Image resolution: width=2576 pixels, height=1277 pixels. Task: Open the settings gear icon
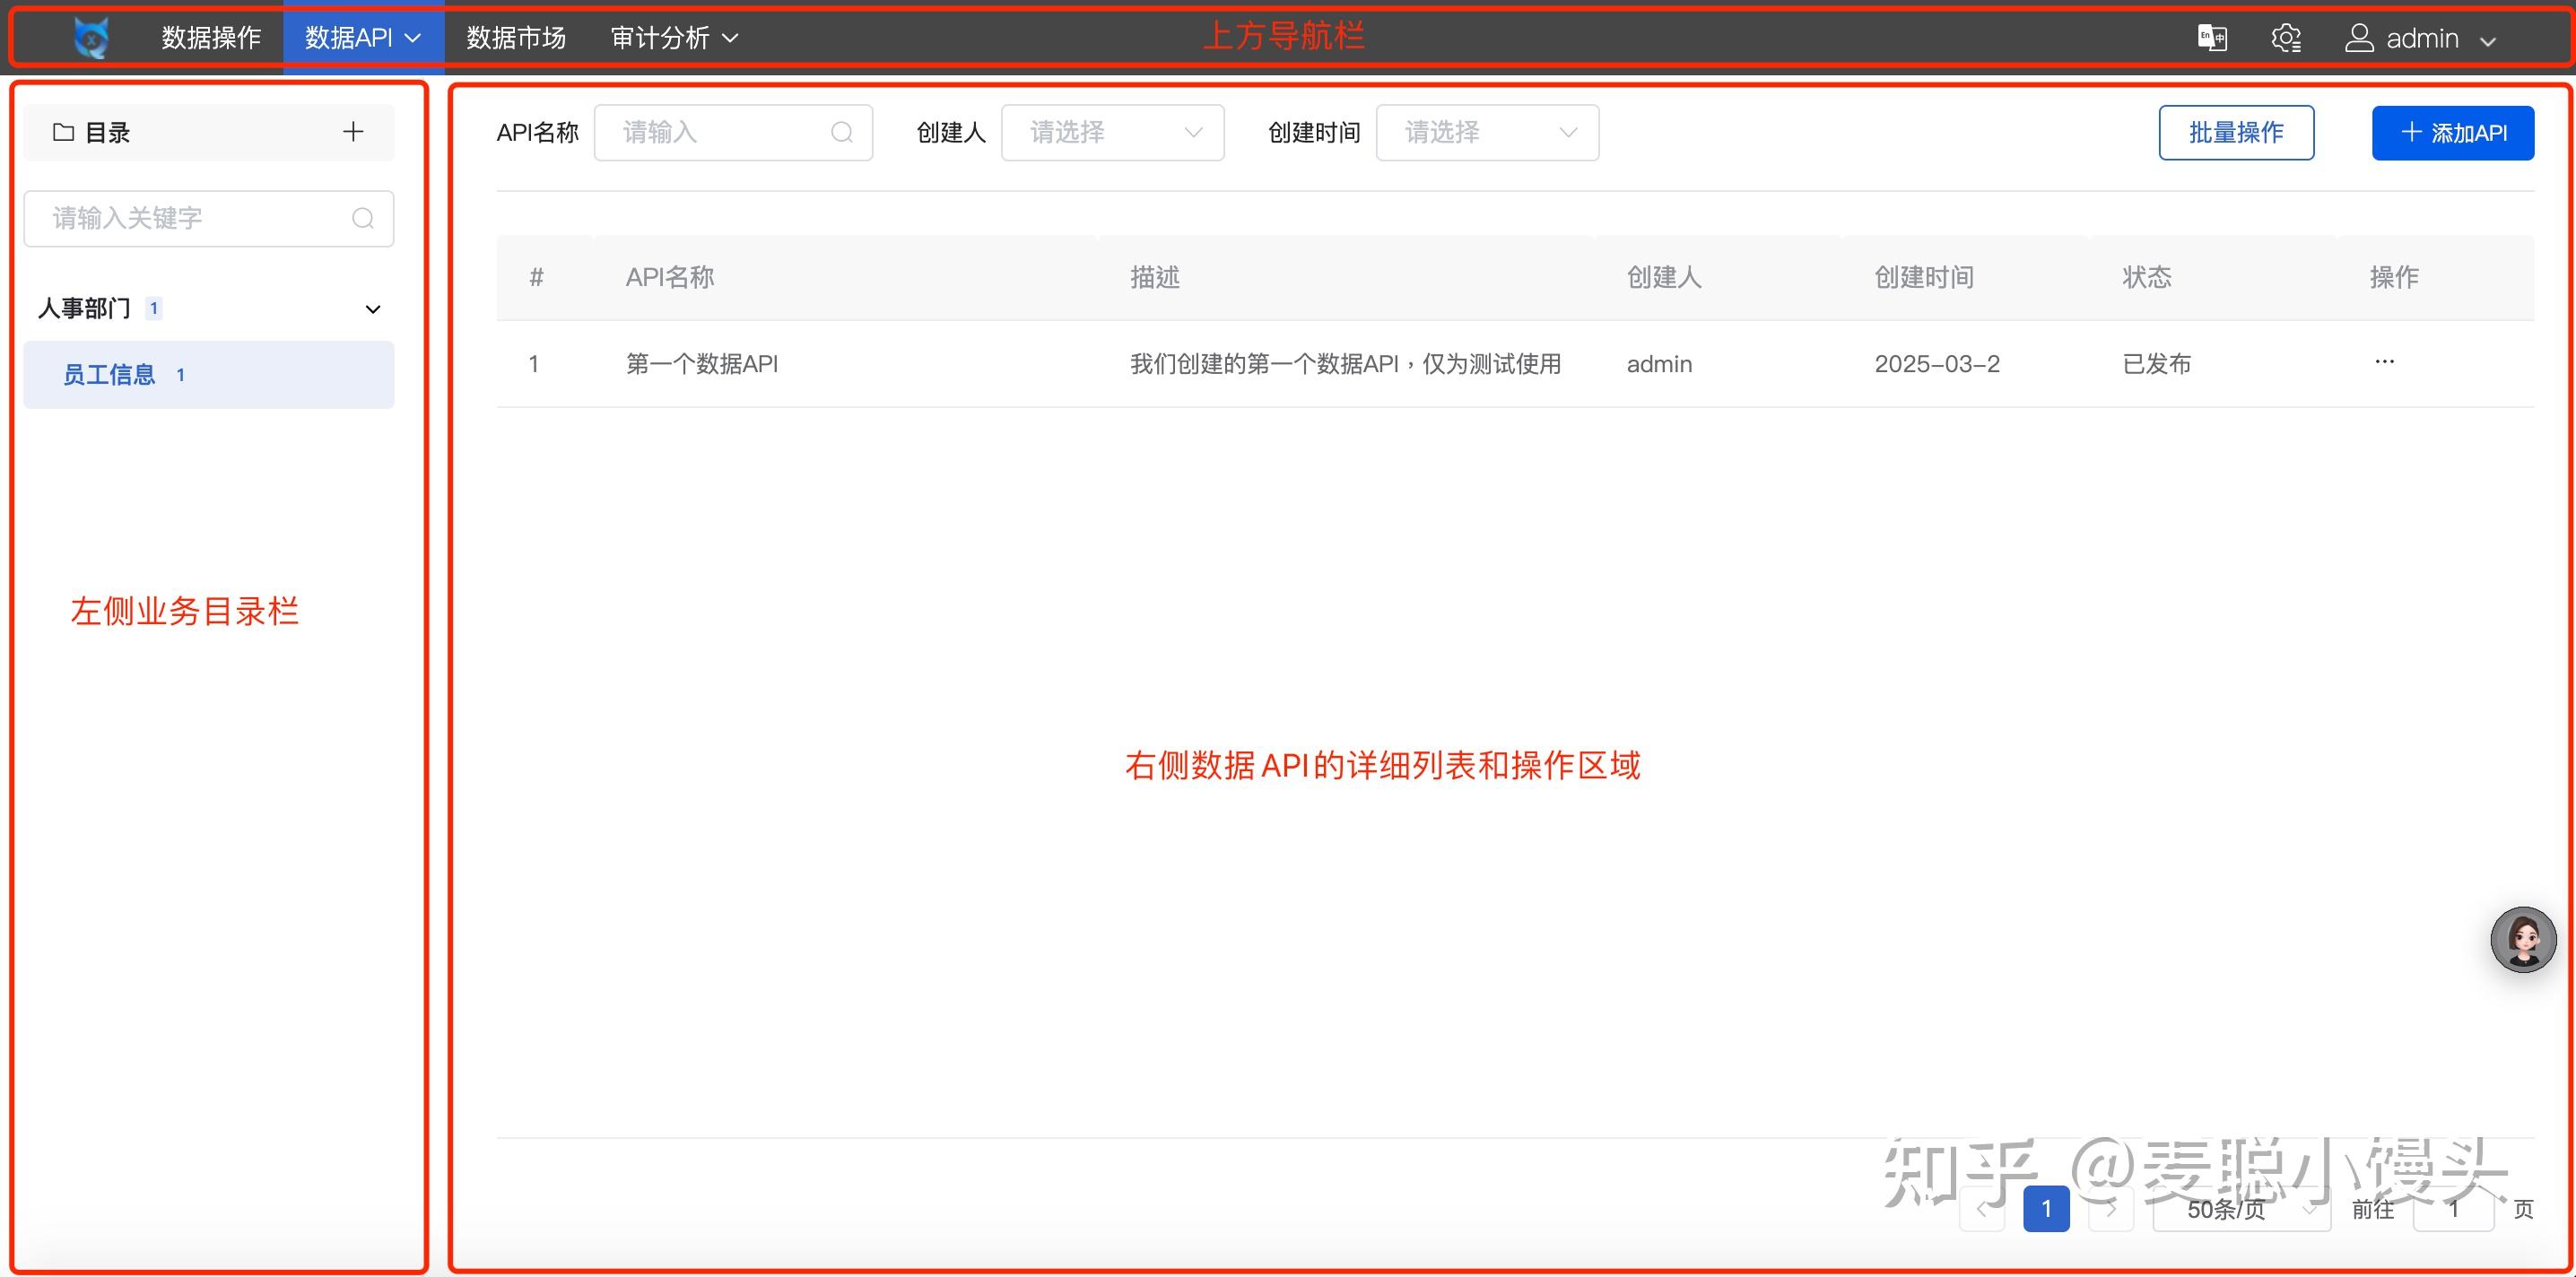tap(2286, 38)
